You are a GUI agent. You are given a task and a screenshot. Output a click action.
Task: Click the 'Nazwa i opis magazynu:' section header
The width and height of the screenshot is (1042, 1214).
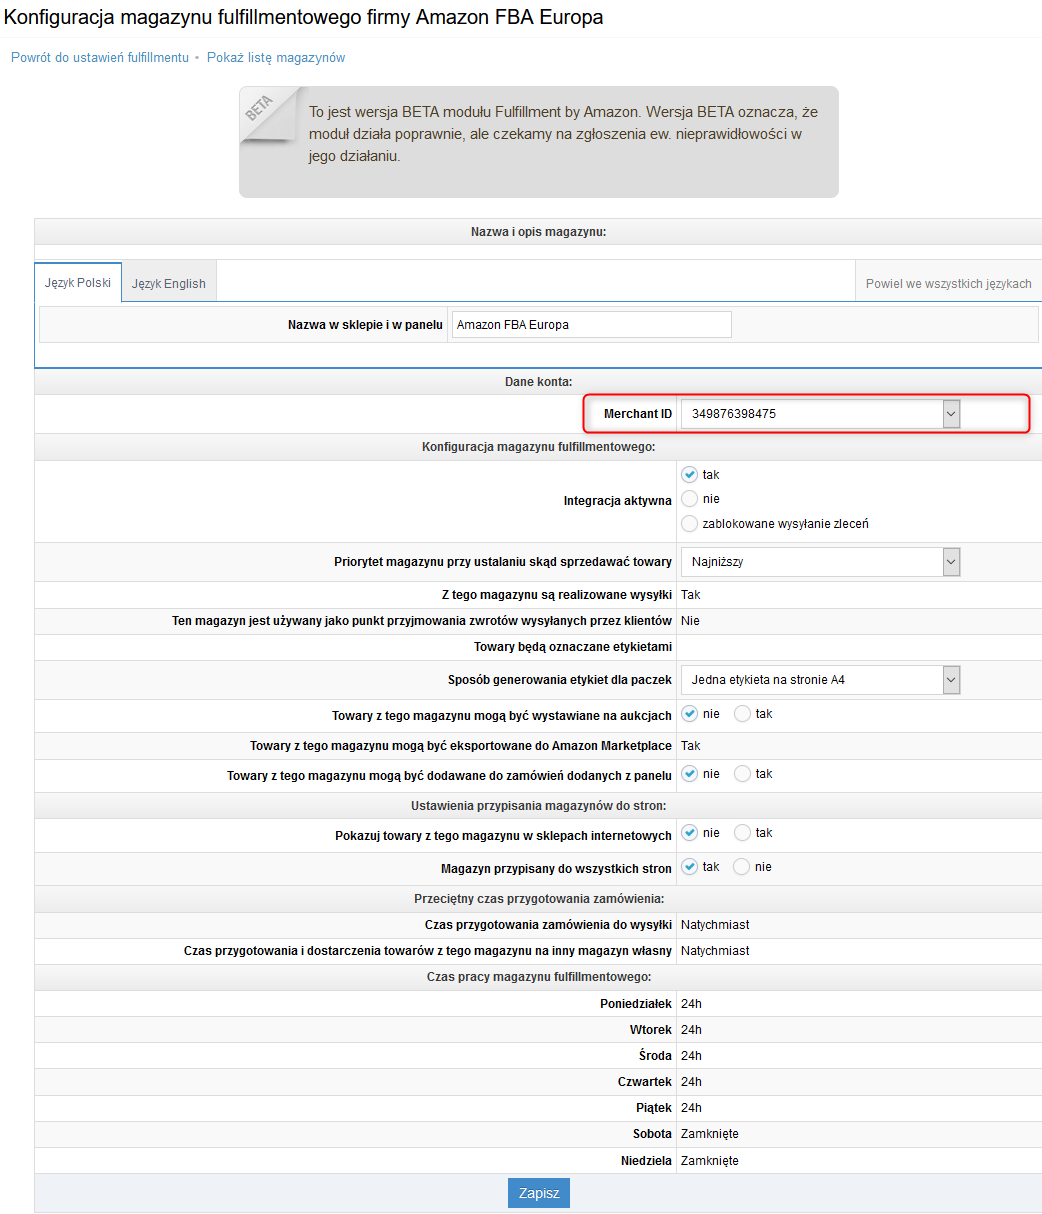[539, 232]
